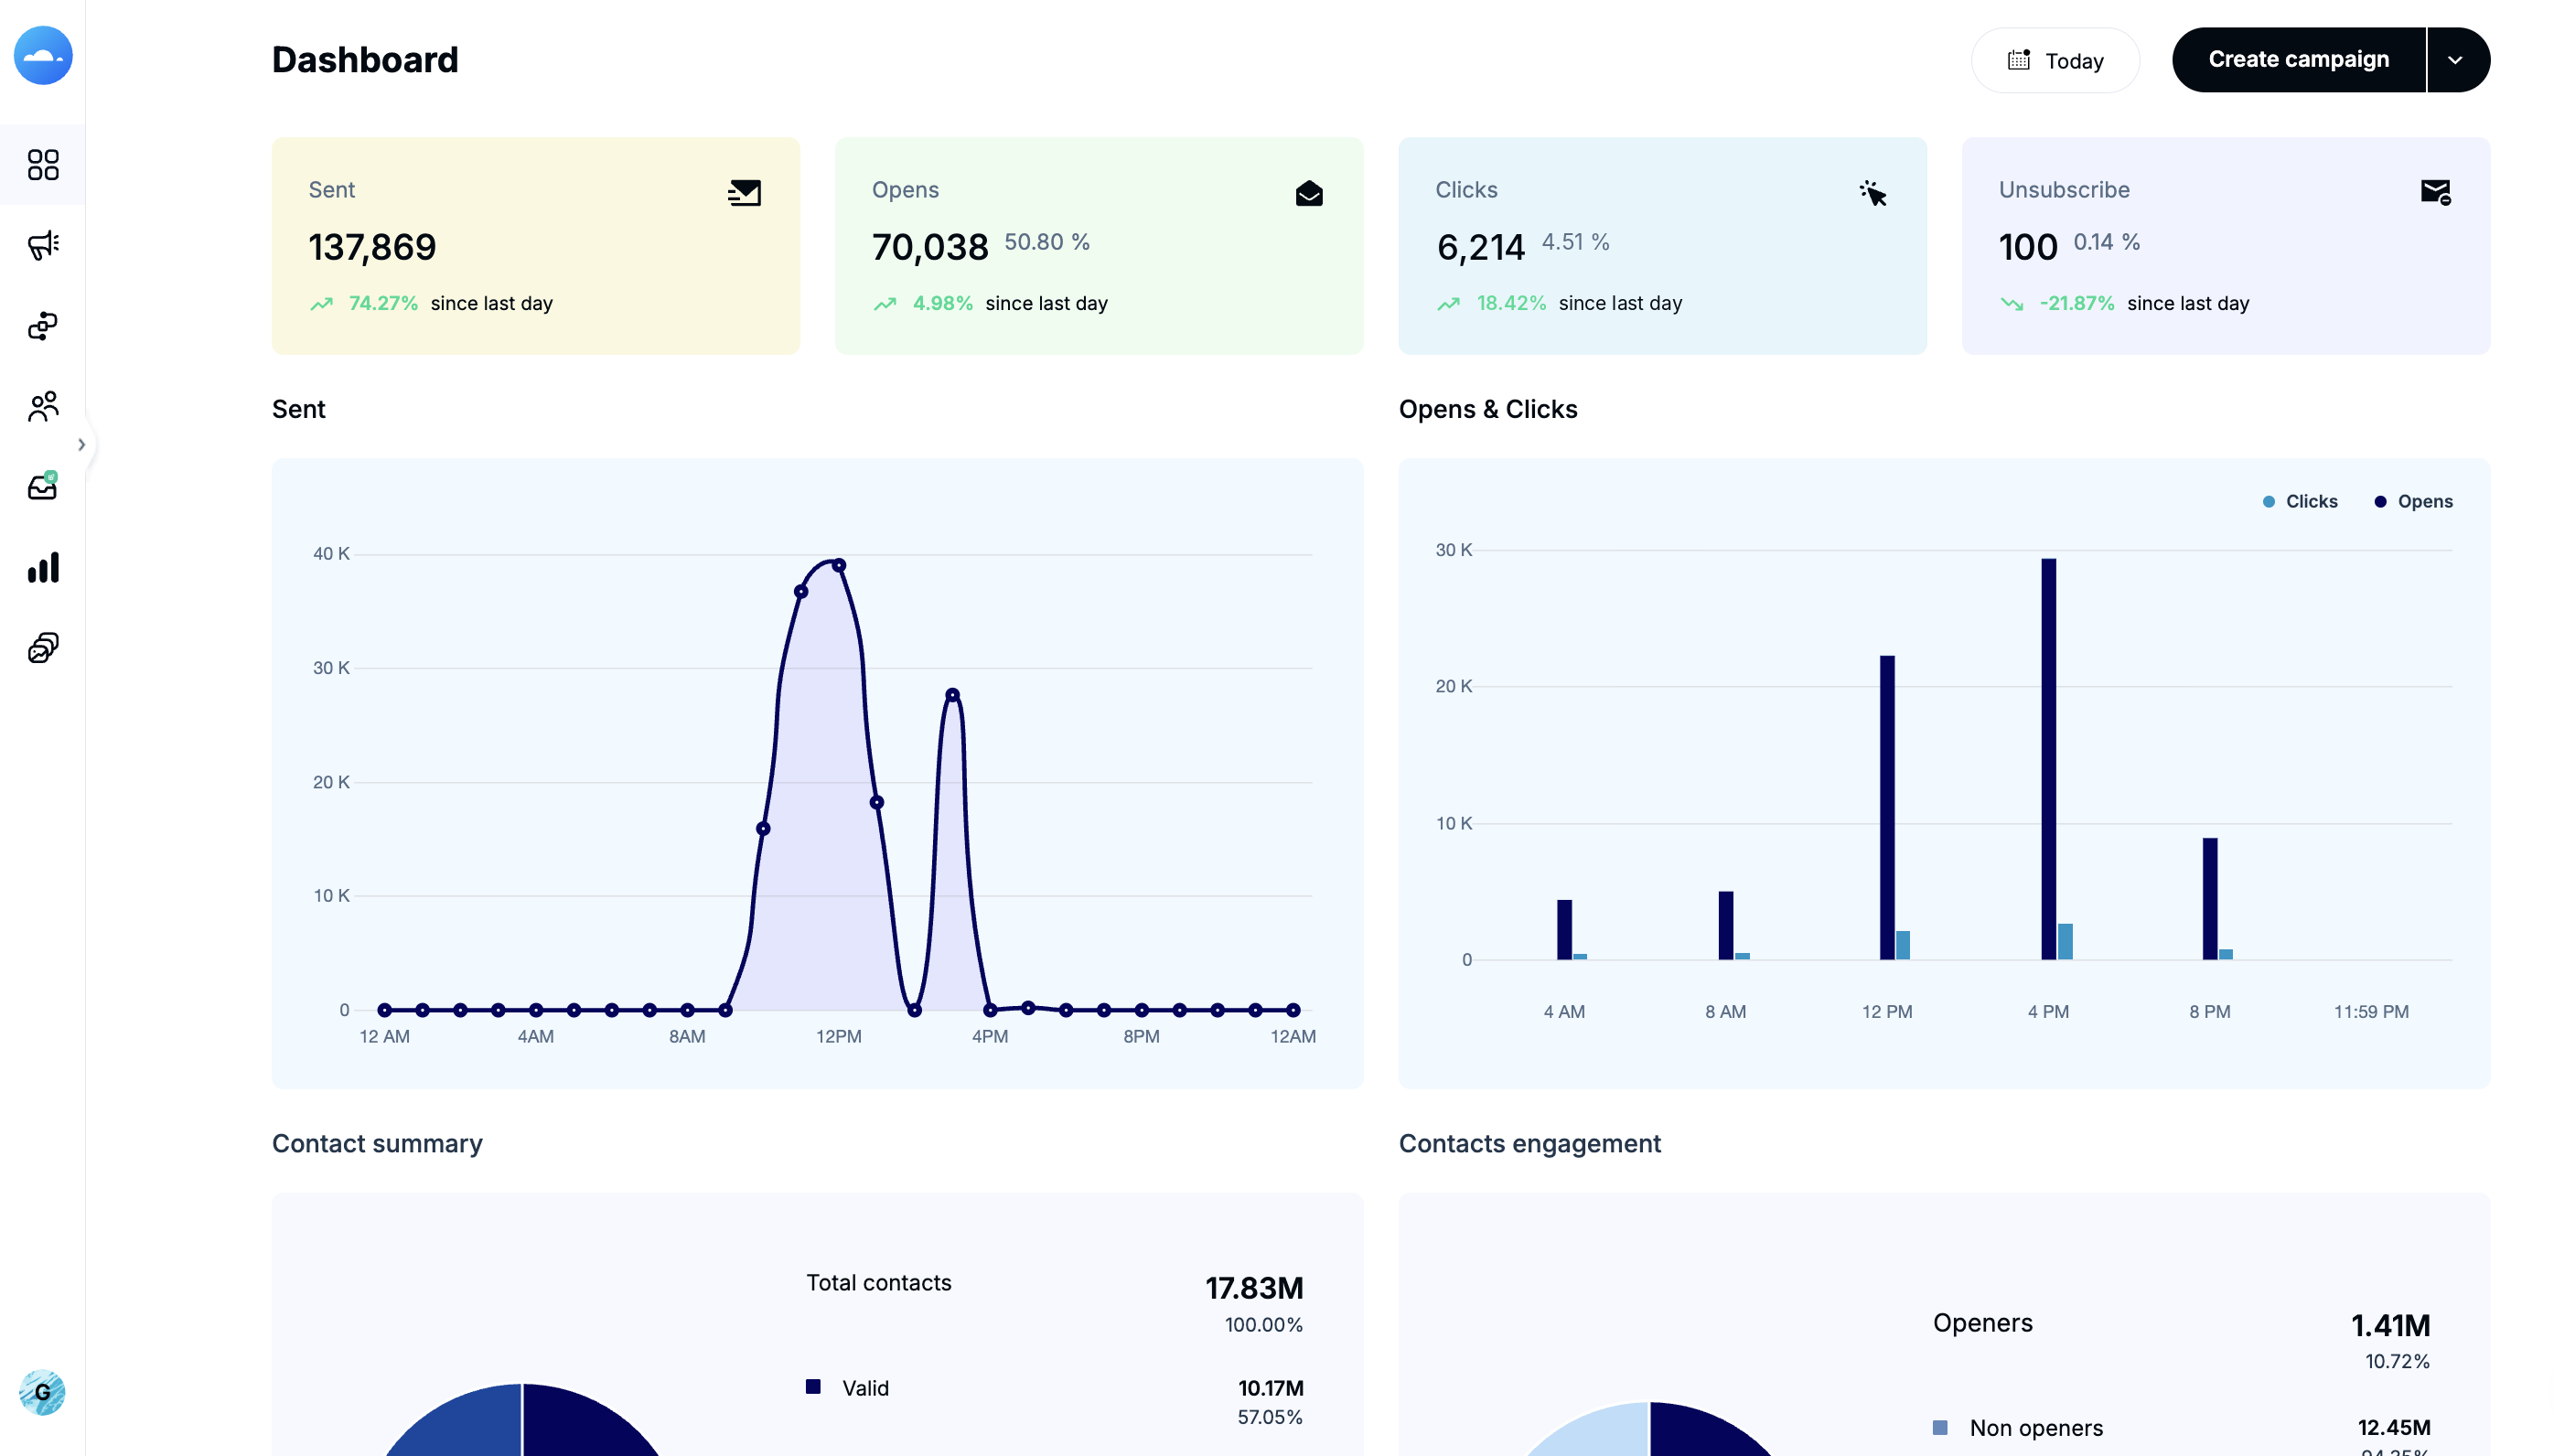Viewport: 2554px width, 1456px height.
Task: Expand the sidebar with the chevron arrow
Action: pyautogui.click(x=82, y=444)
